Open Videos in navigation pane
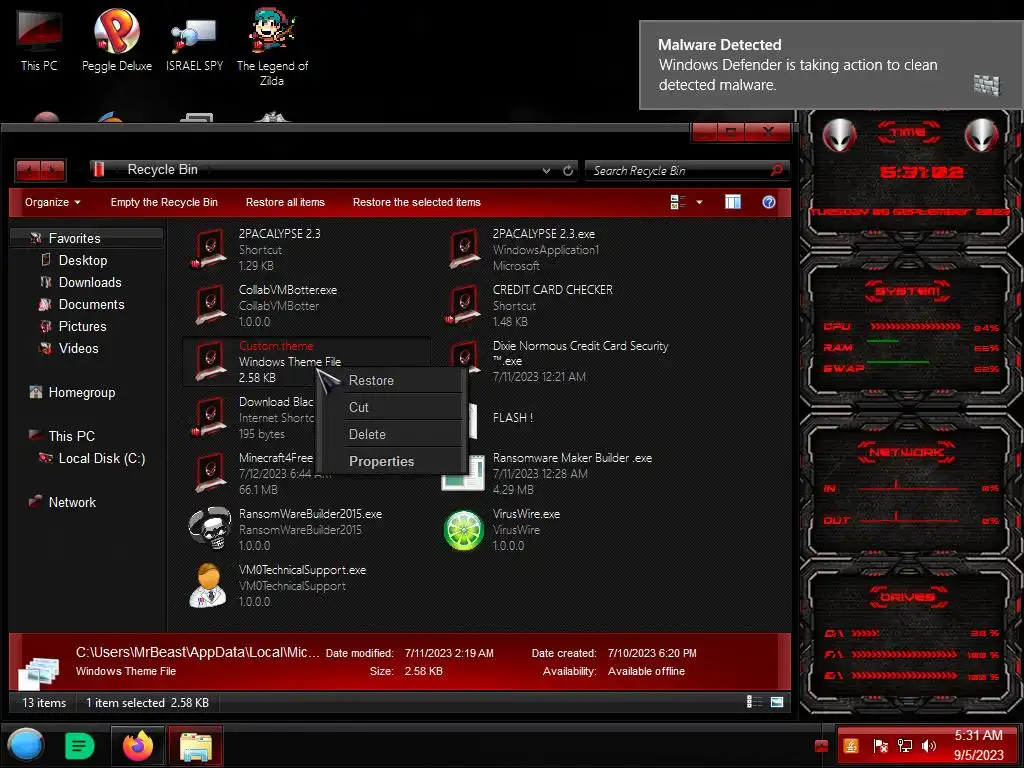The height and width of the screenshot is (768, 1024). (78, 348)
